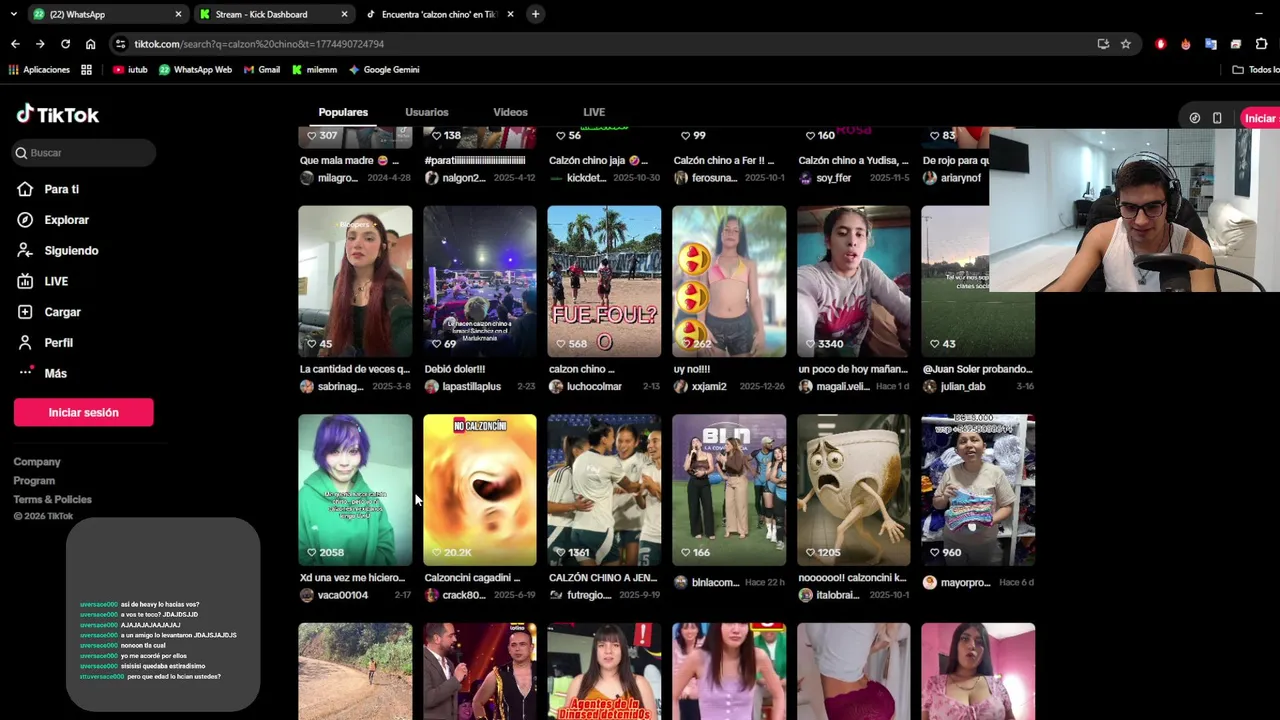The width and height of the screenshot is (1280, 720).
Task: Open the Program footer link
Action: point(34,481)
